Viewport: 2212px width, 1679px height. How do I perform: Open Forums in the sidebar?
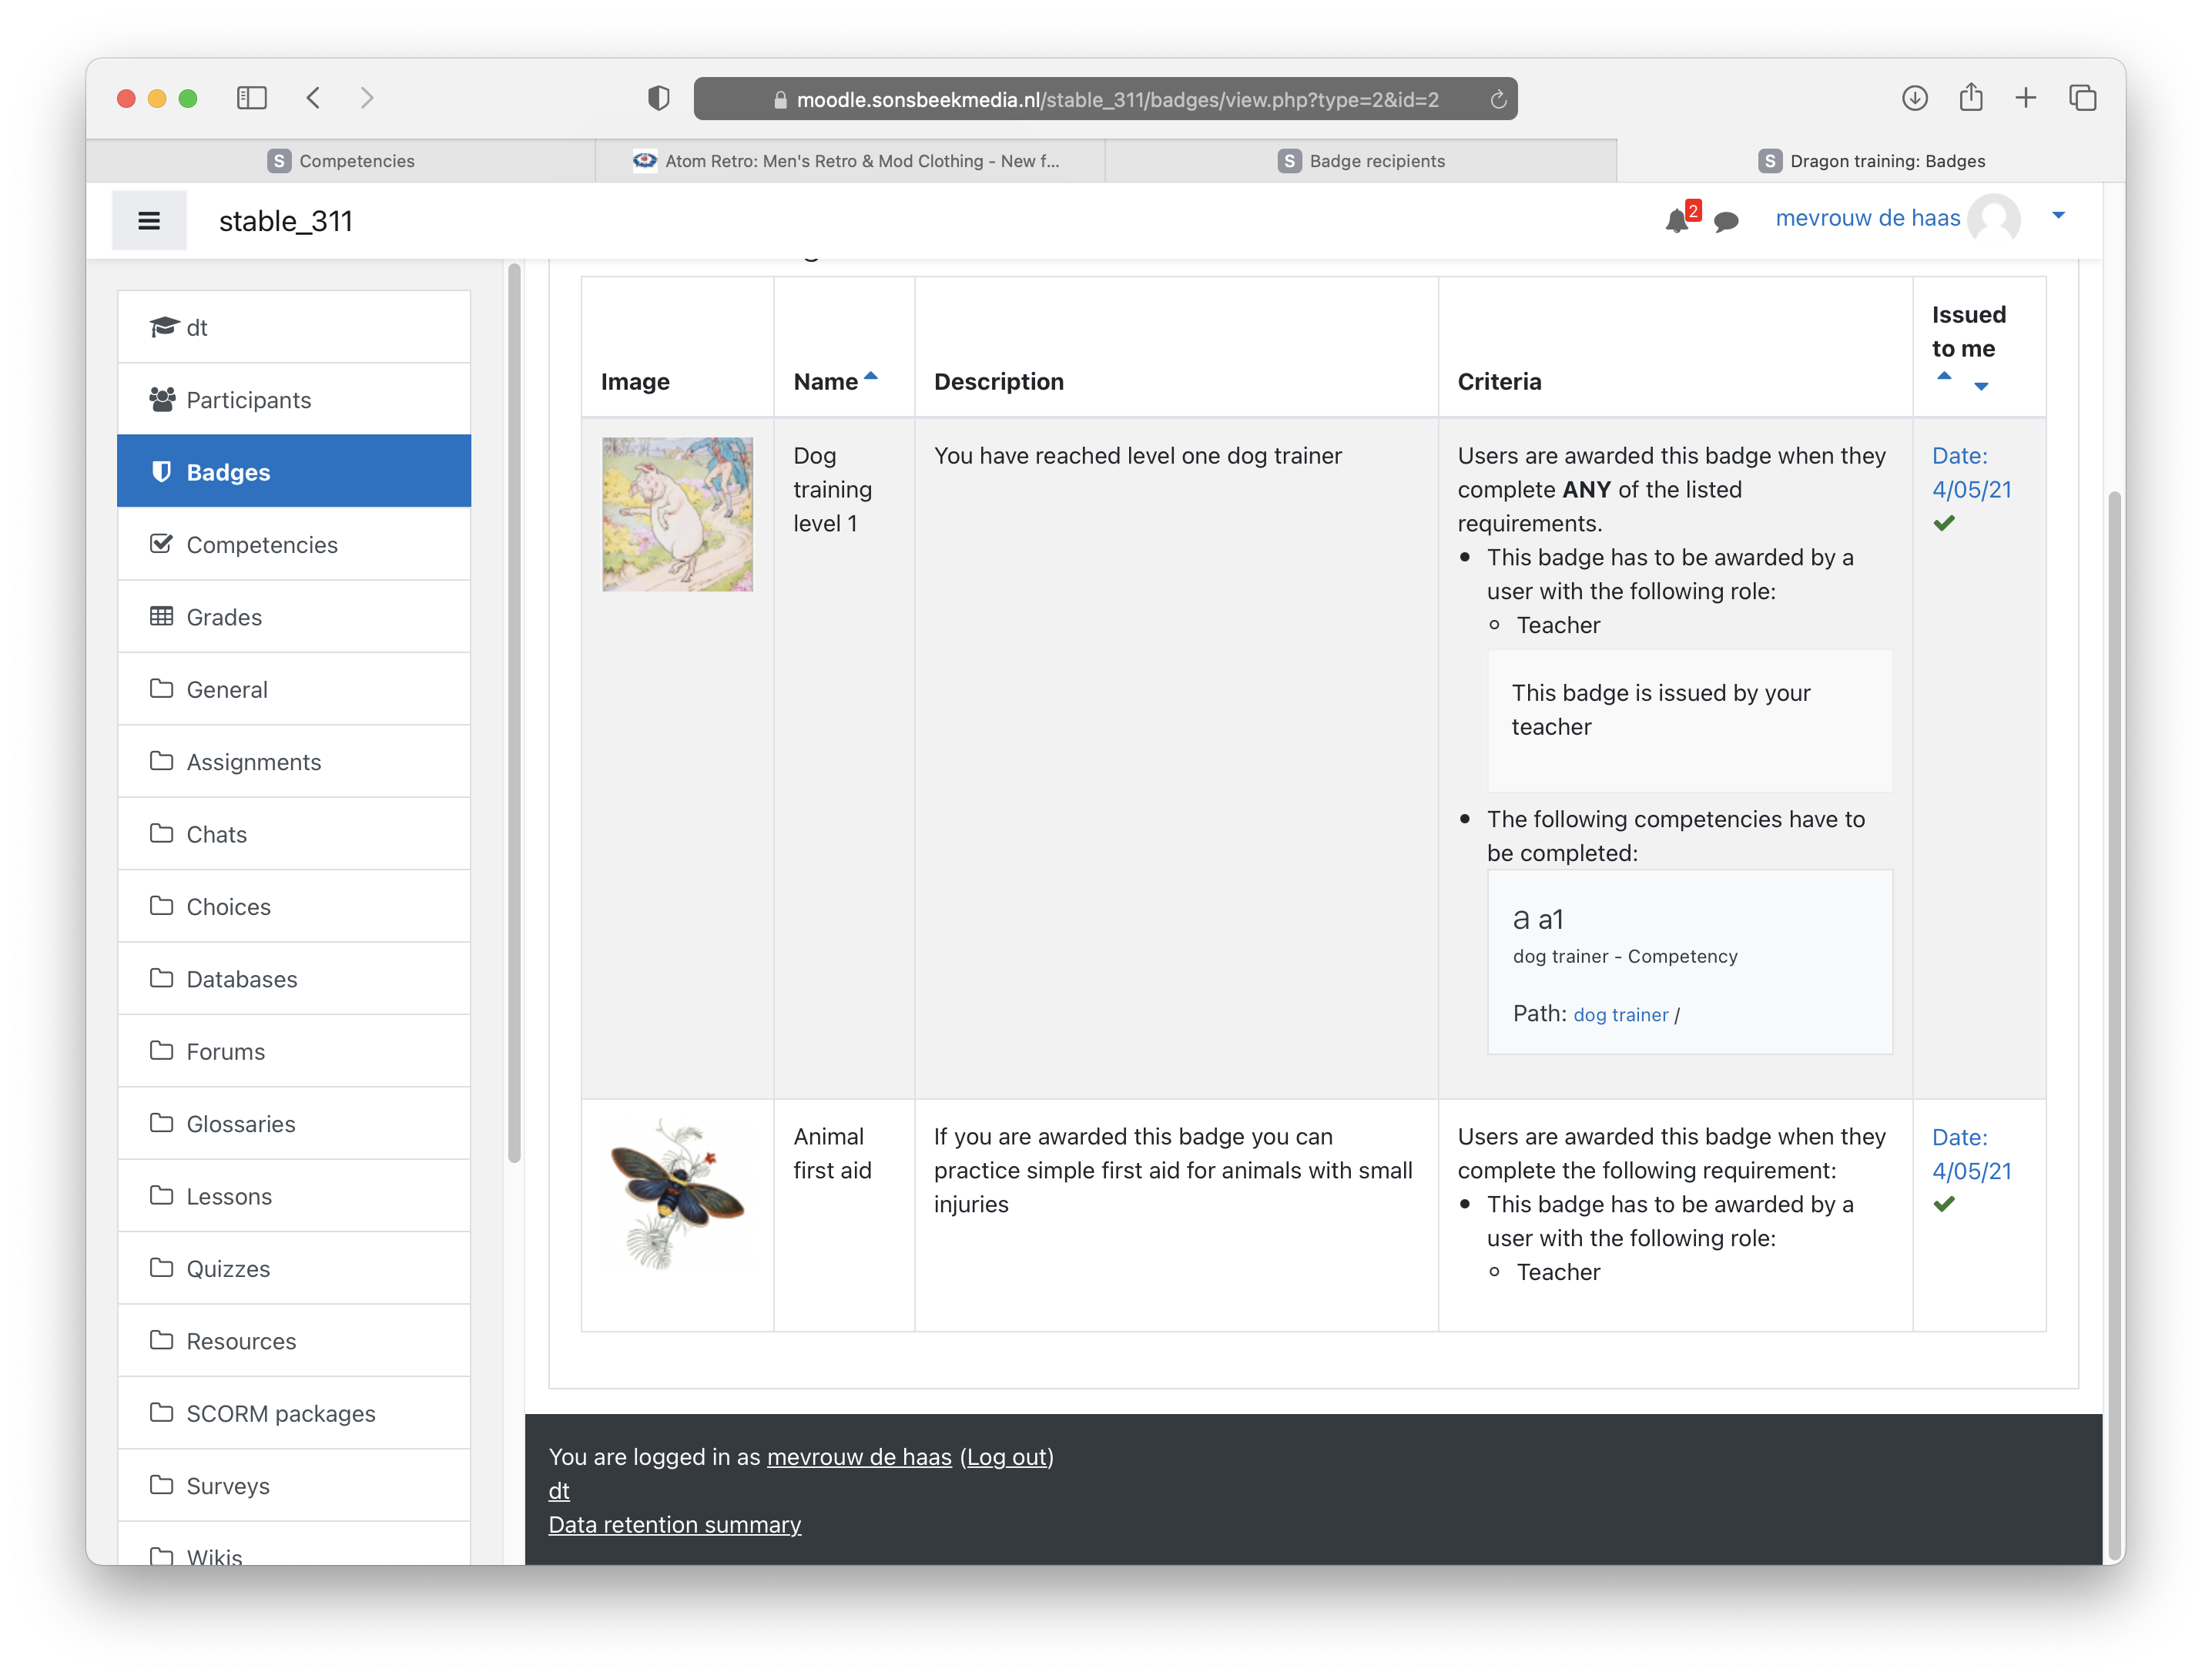[x=294, y=1052]
